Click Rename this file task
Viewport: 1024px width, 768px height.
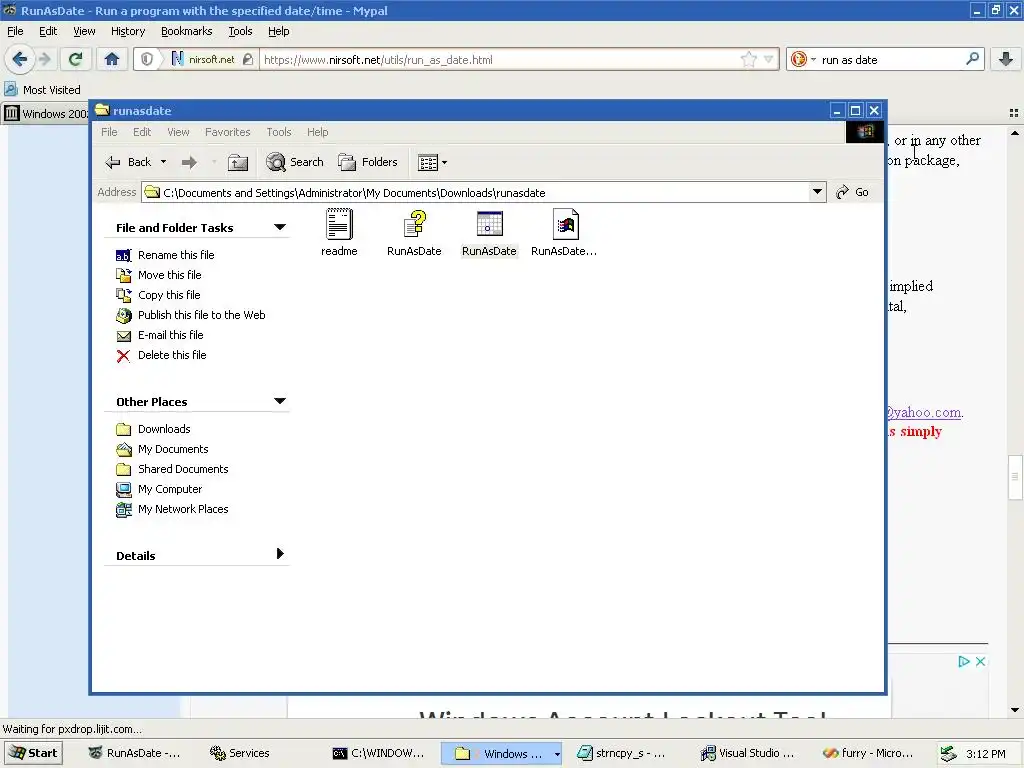[x=176, y=255]
